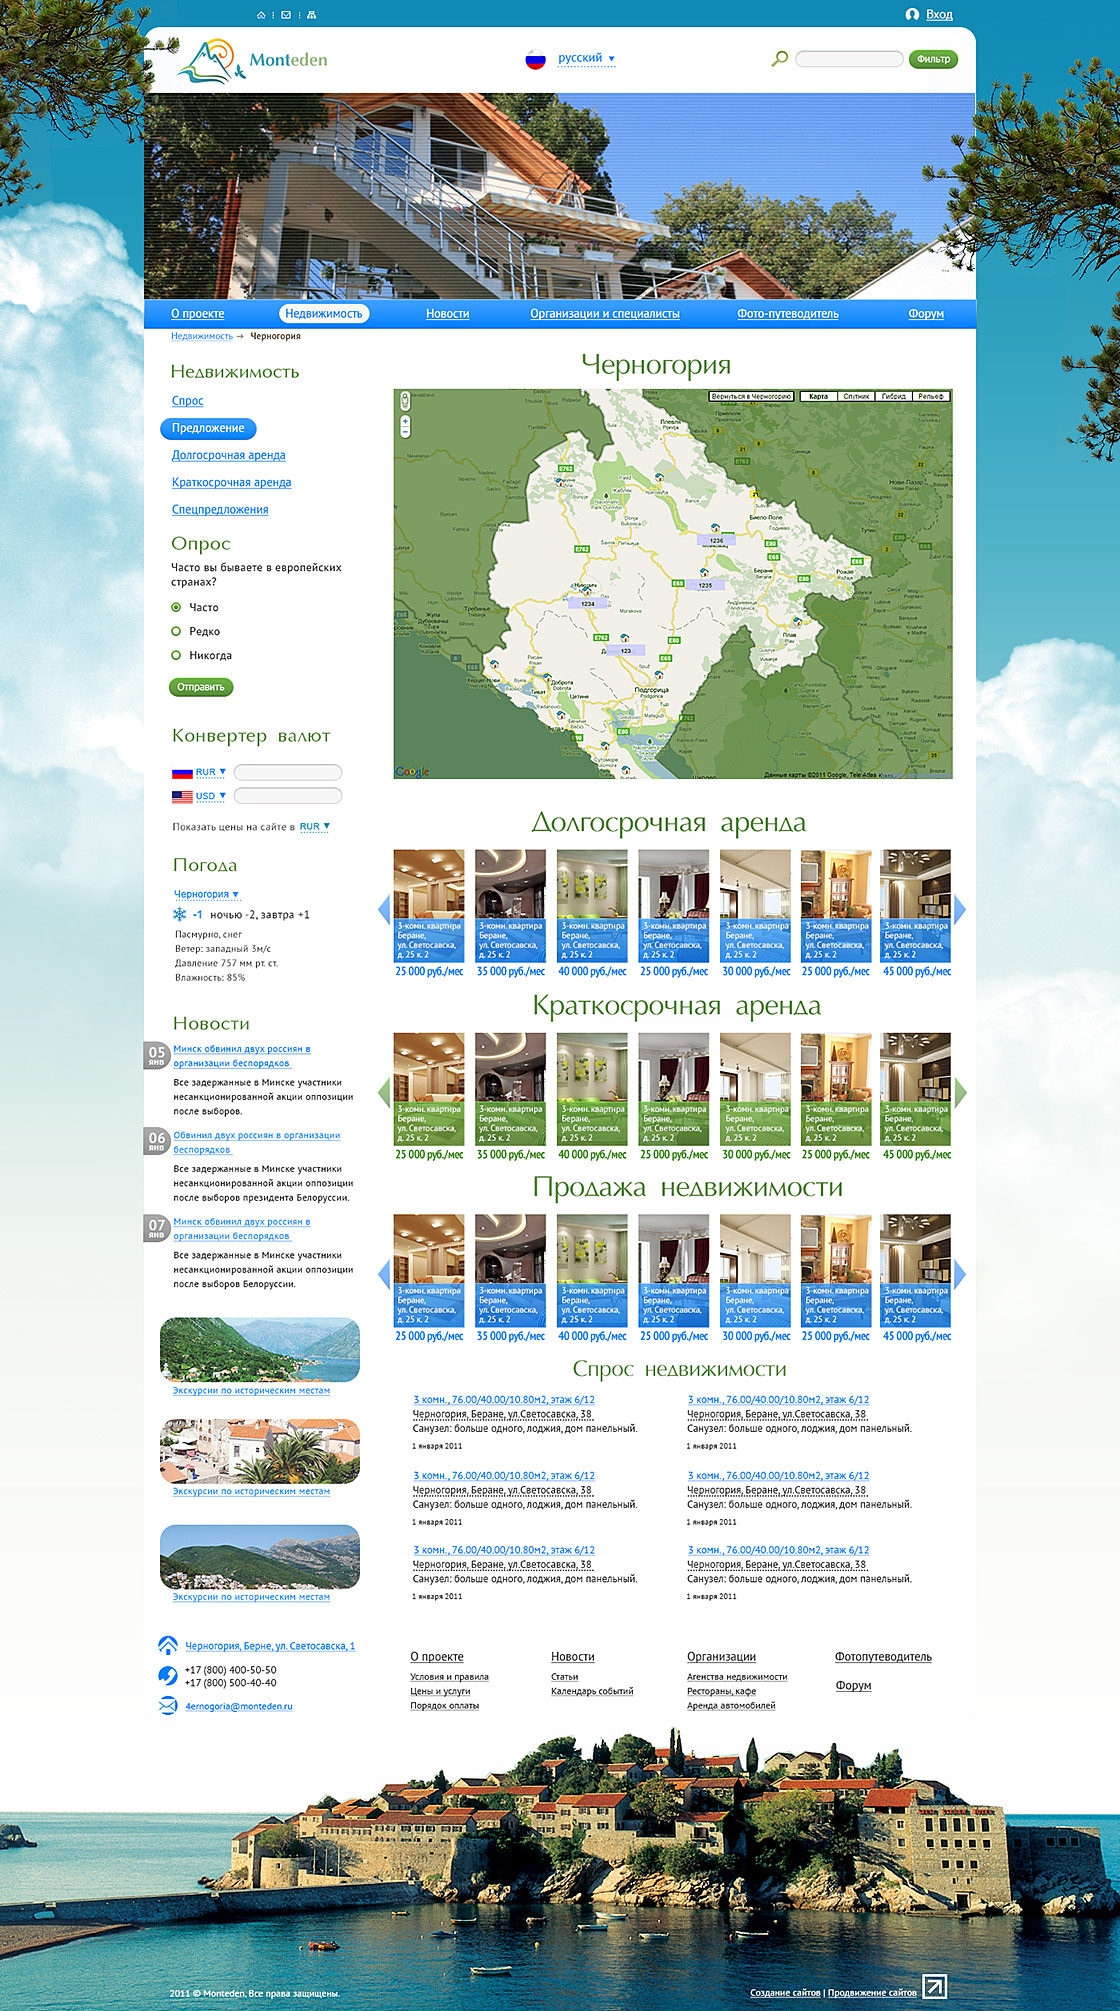Open Недвижимость in main navigation
Viewport: 1120px width, 2011px height.
click(x=324, y=314)
